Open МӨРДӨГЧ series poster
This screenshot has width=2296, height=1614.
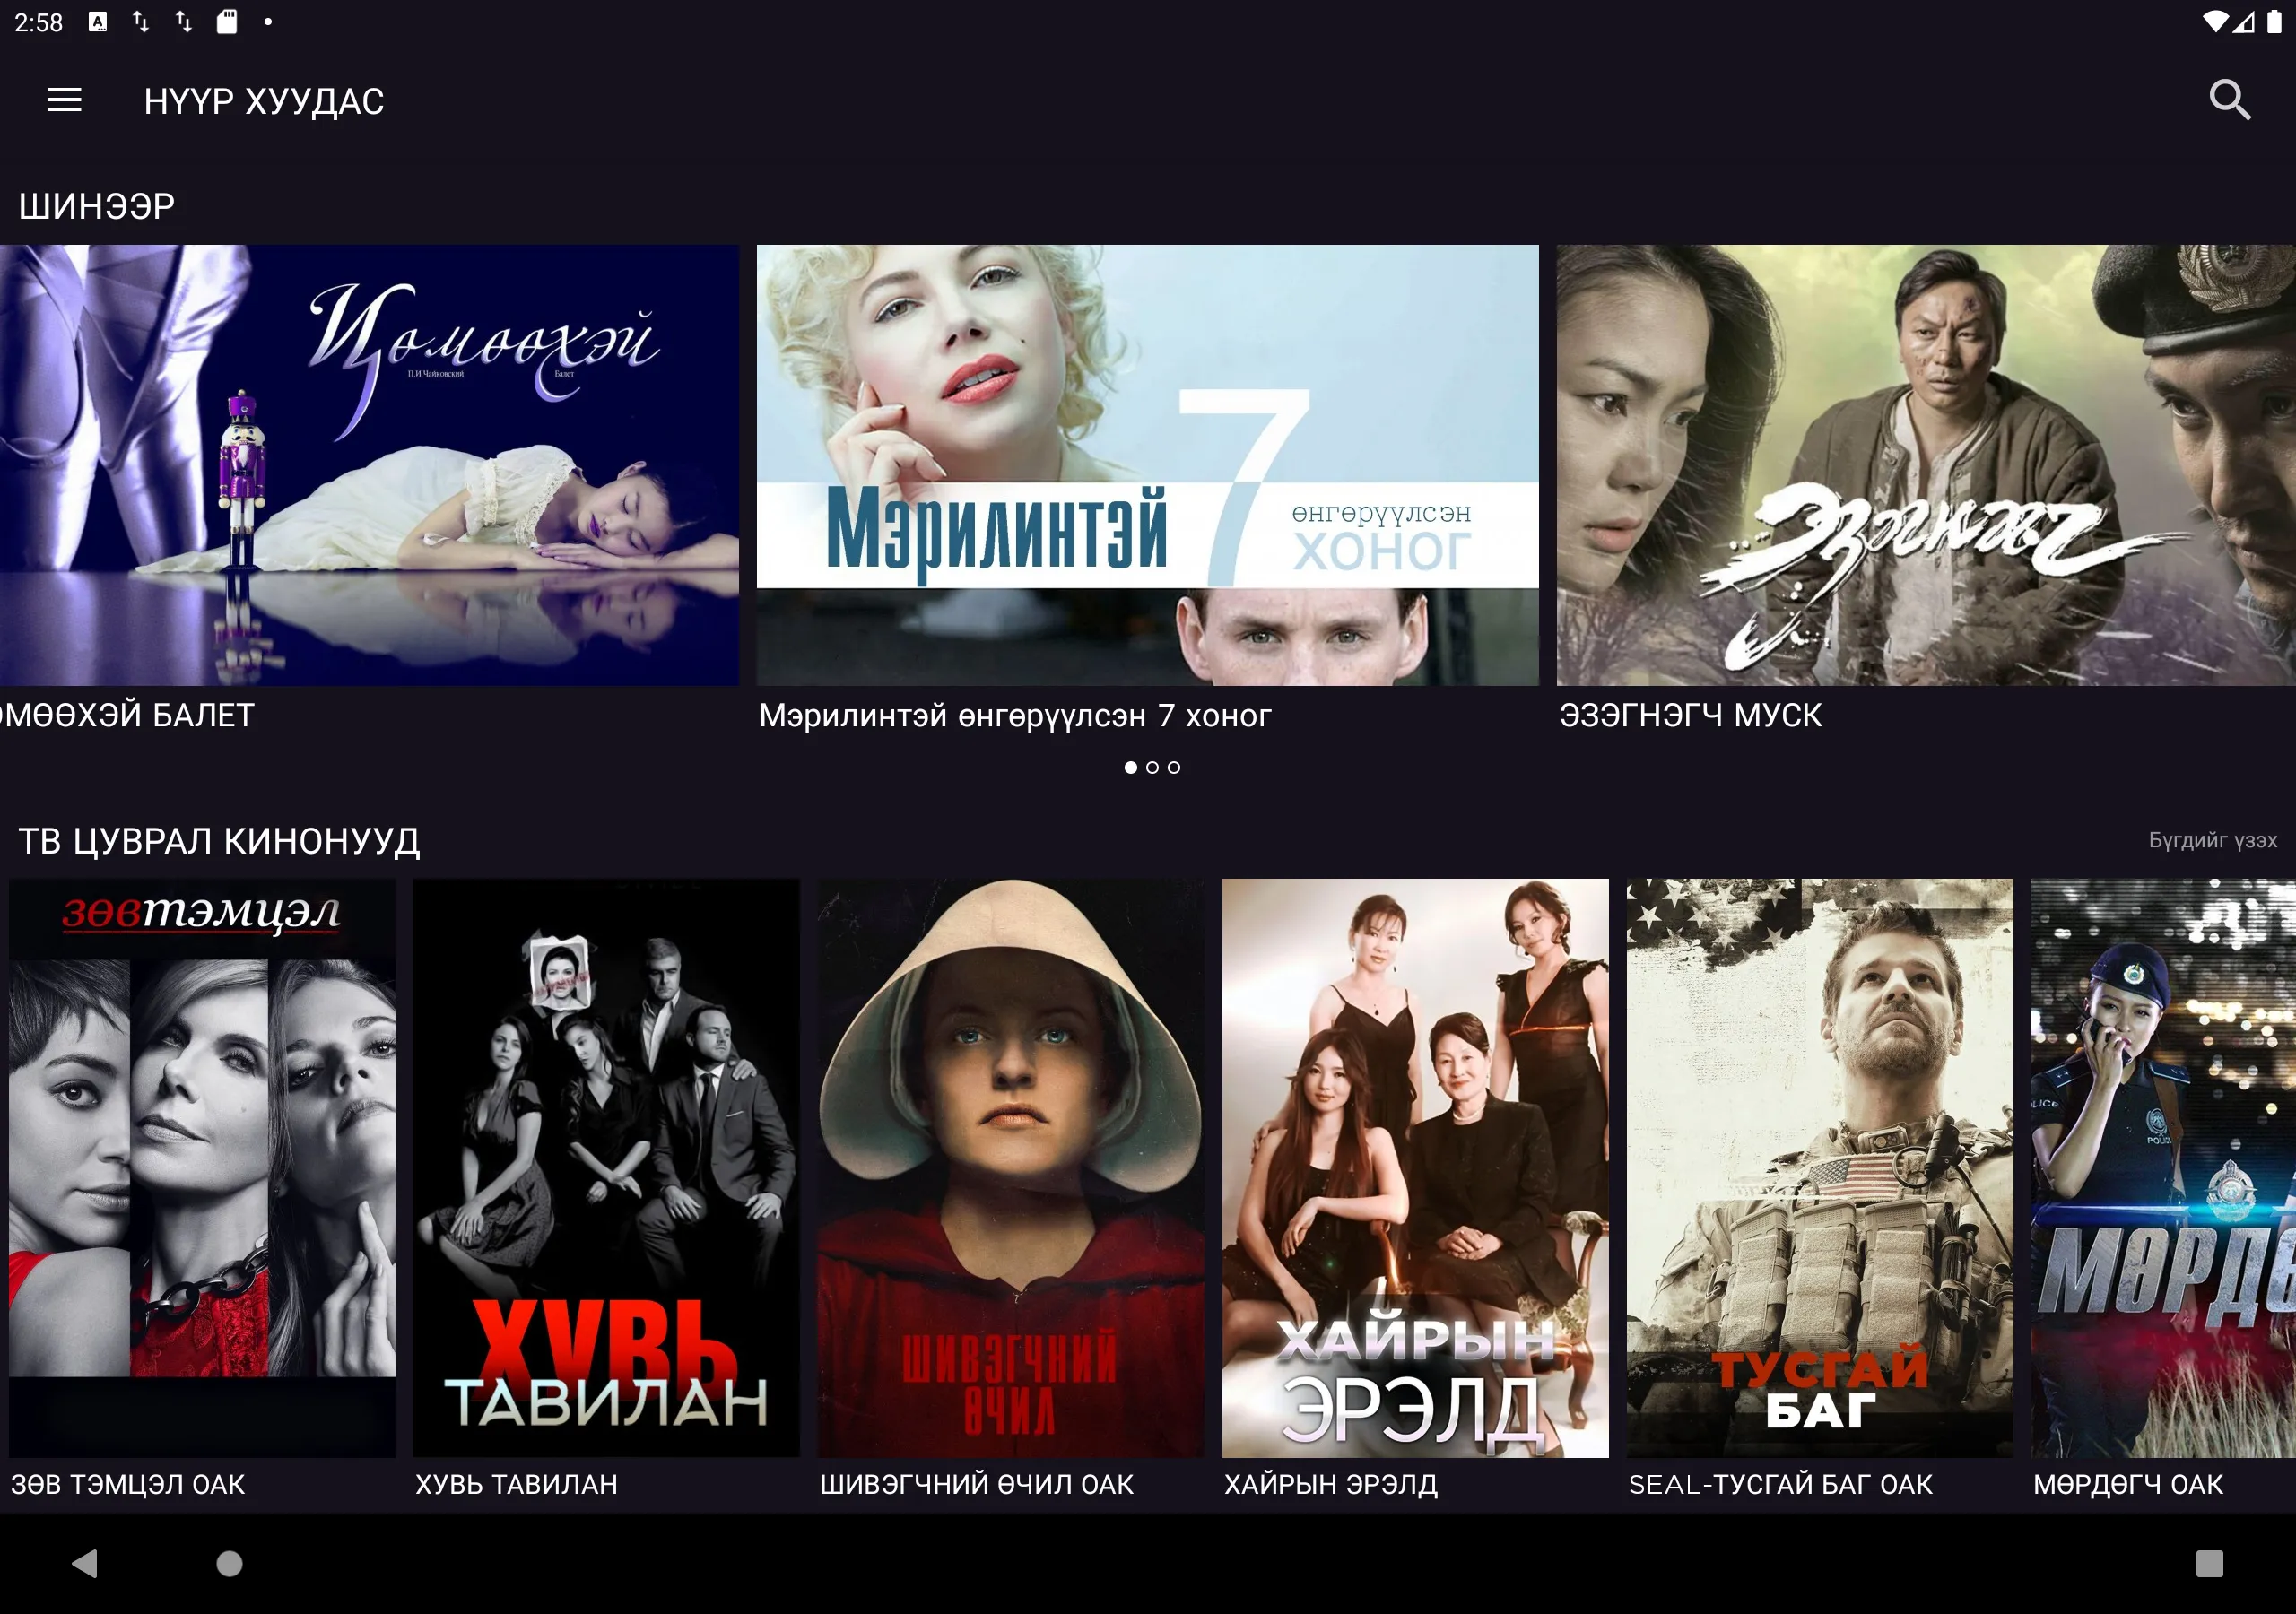tap(2163, 1167)
